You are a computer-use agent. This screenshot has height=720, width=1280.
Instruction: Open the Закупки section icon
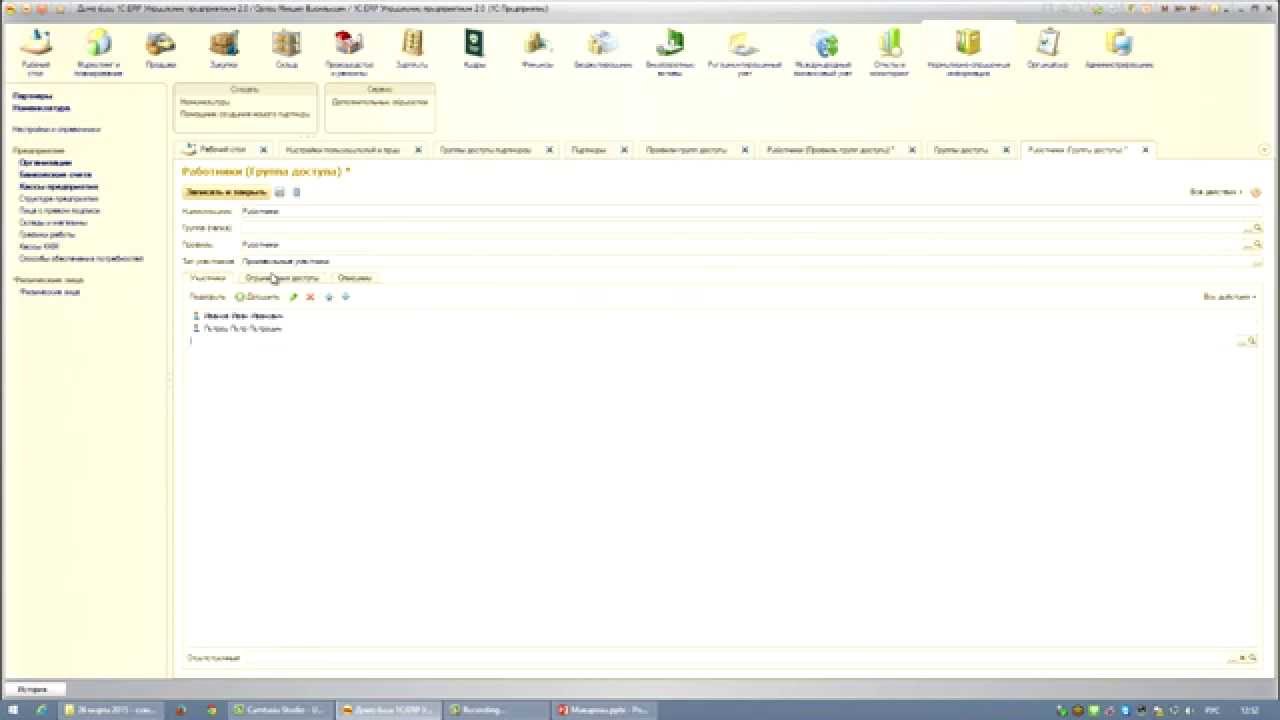point(224,48)
